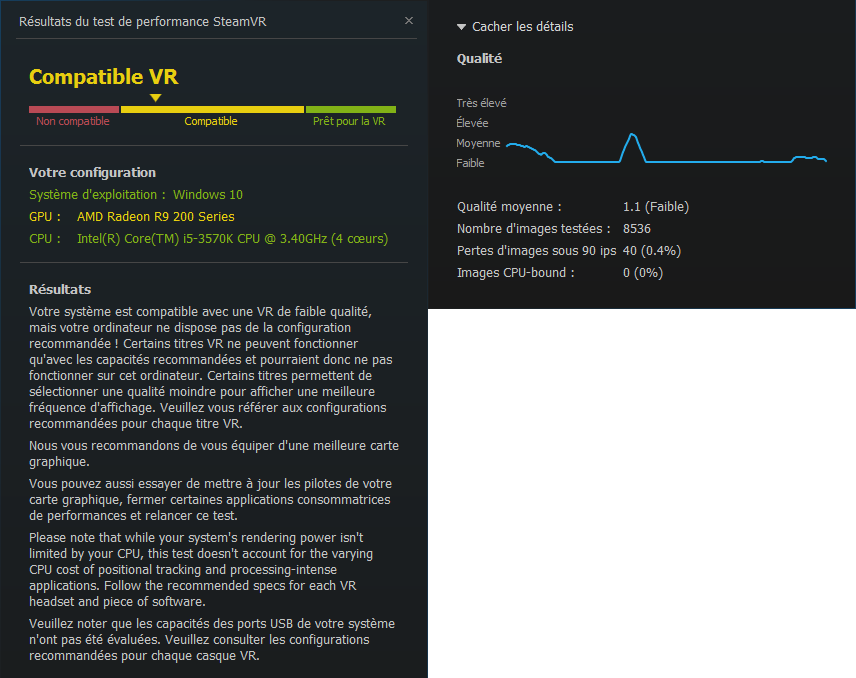Click the green segment of the rating bar
The width and height of the screenshot is (856, 678).
[350, 109]
